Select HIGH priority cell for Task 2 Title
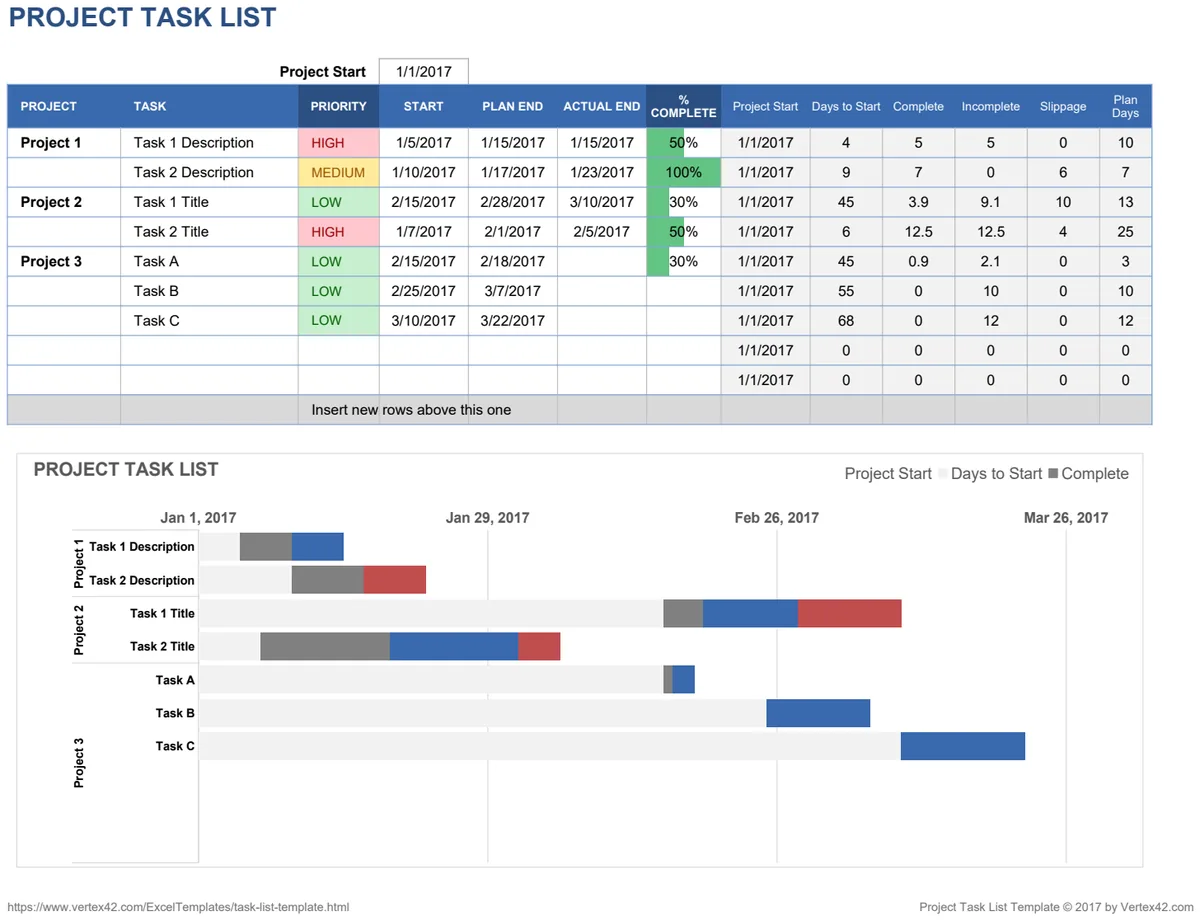 point(338,232)
